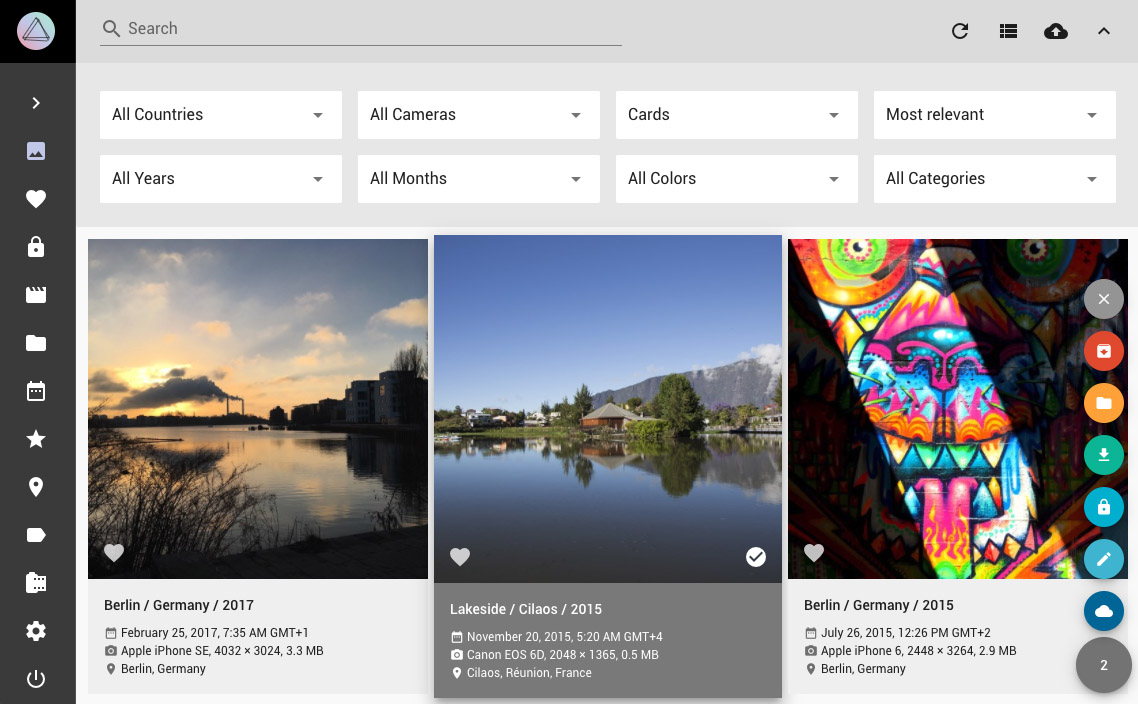1138x704 pixels.
Task: Open the Calendar section in the sidebar
Action: (36, 391)
